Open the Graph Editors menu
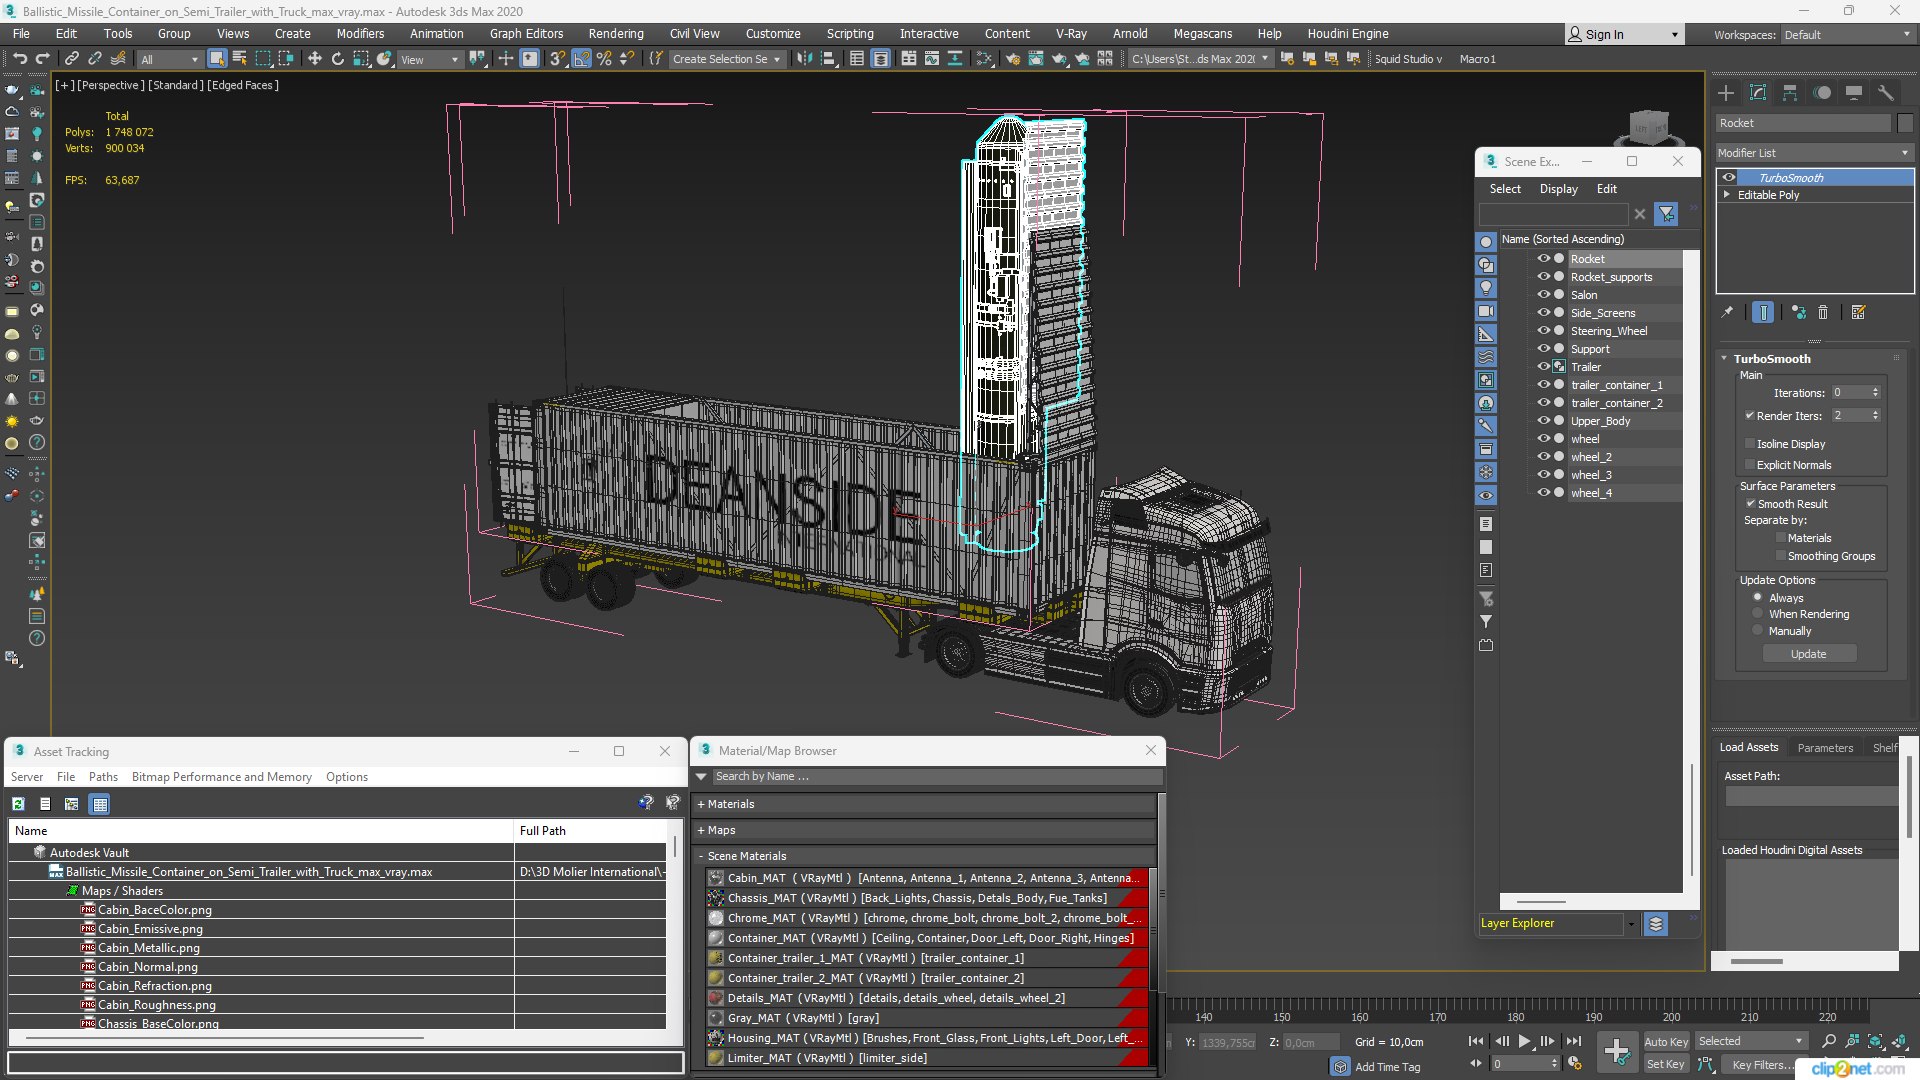The width and height of the screenshot is (1920, 1080). click(x=526, y=34)
